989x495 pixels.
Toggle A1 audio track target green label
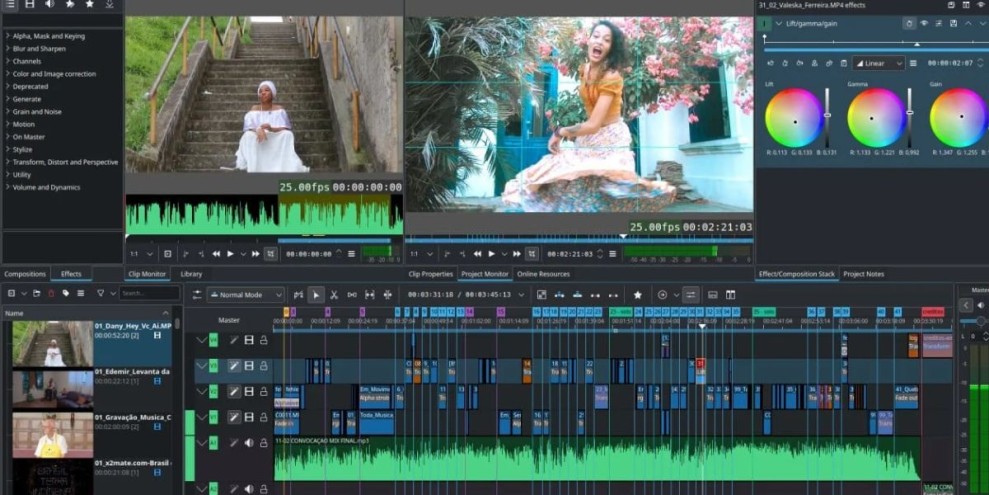[213, 443]
